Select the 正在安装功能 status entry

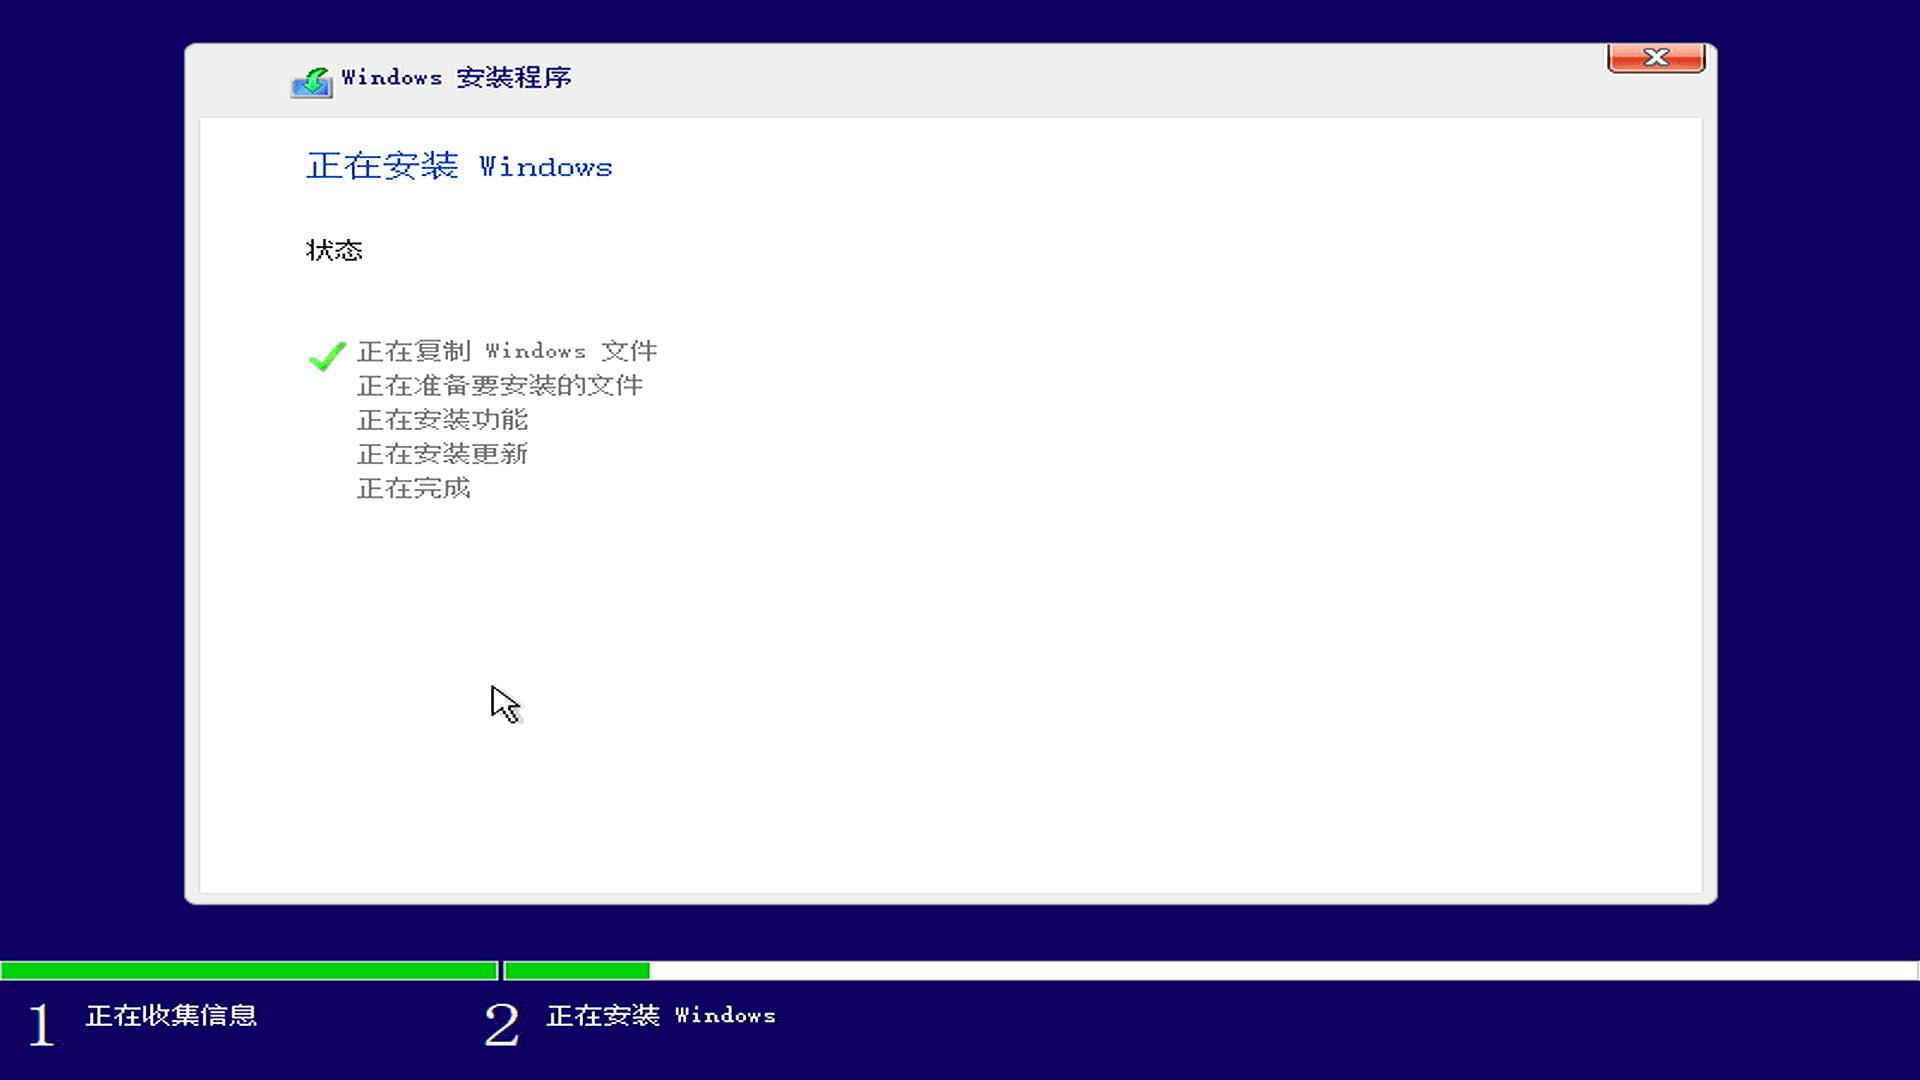443,420
